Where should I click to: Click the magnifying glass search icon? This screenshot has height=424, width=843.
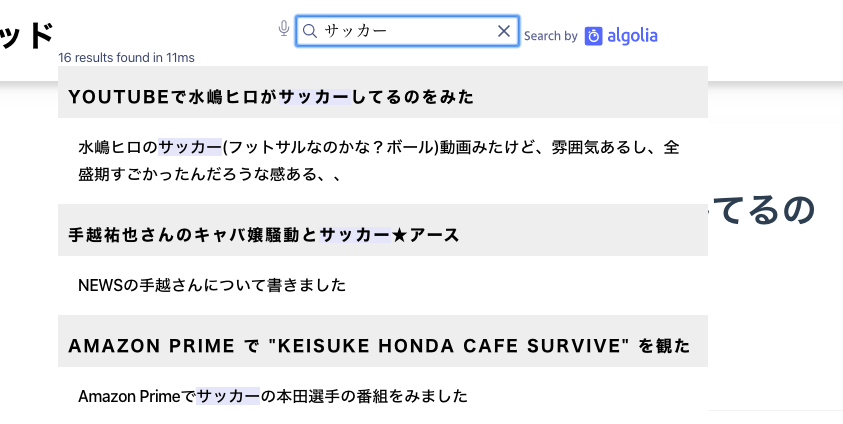point(310,31)
